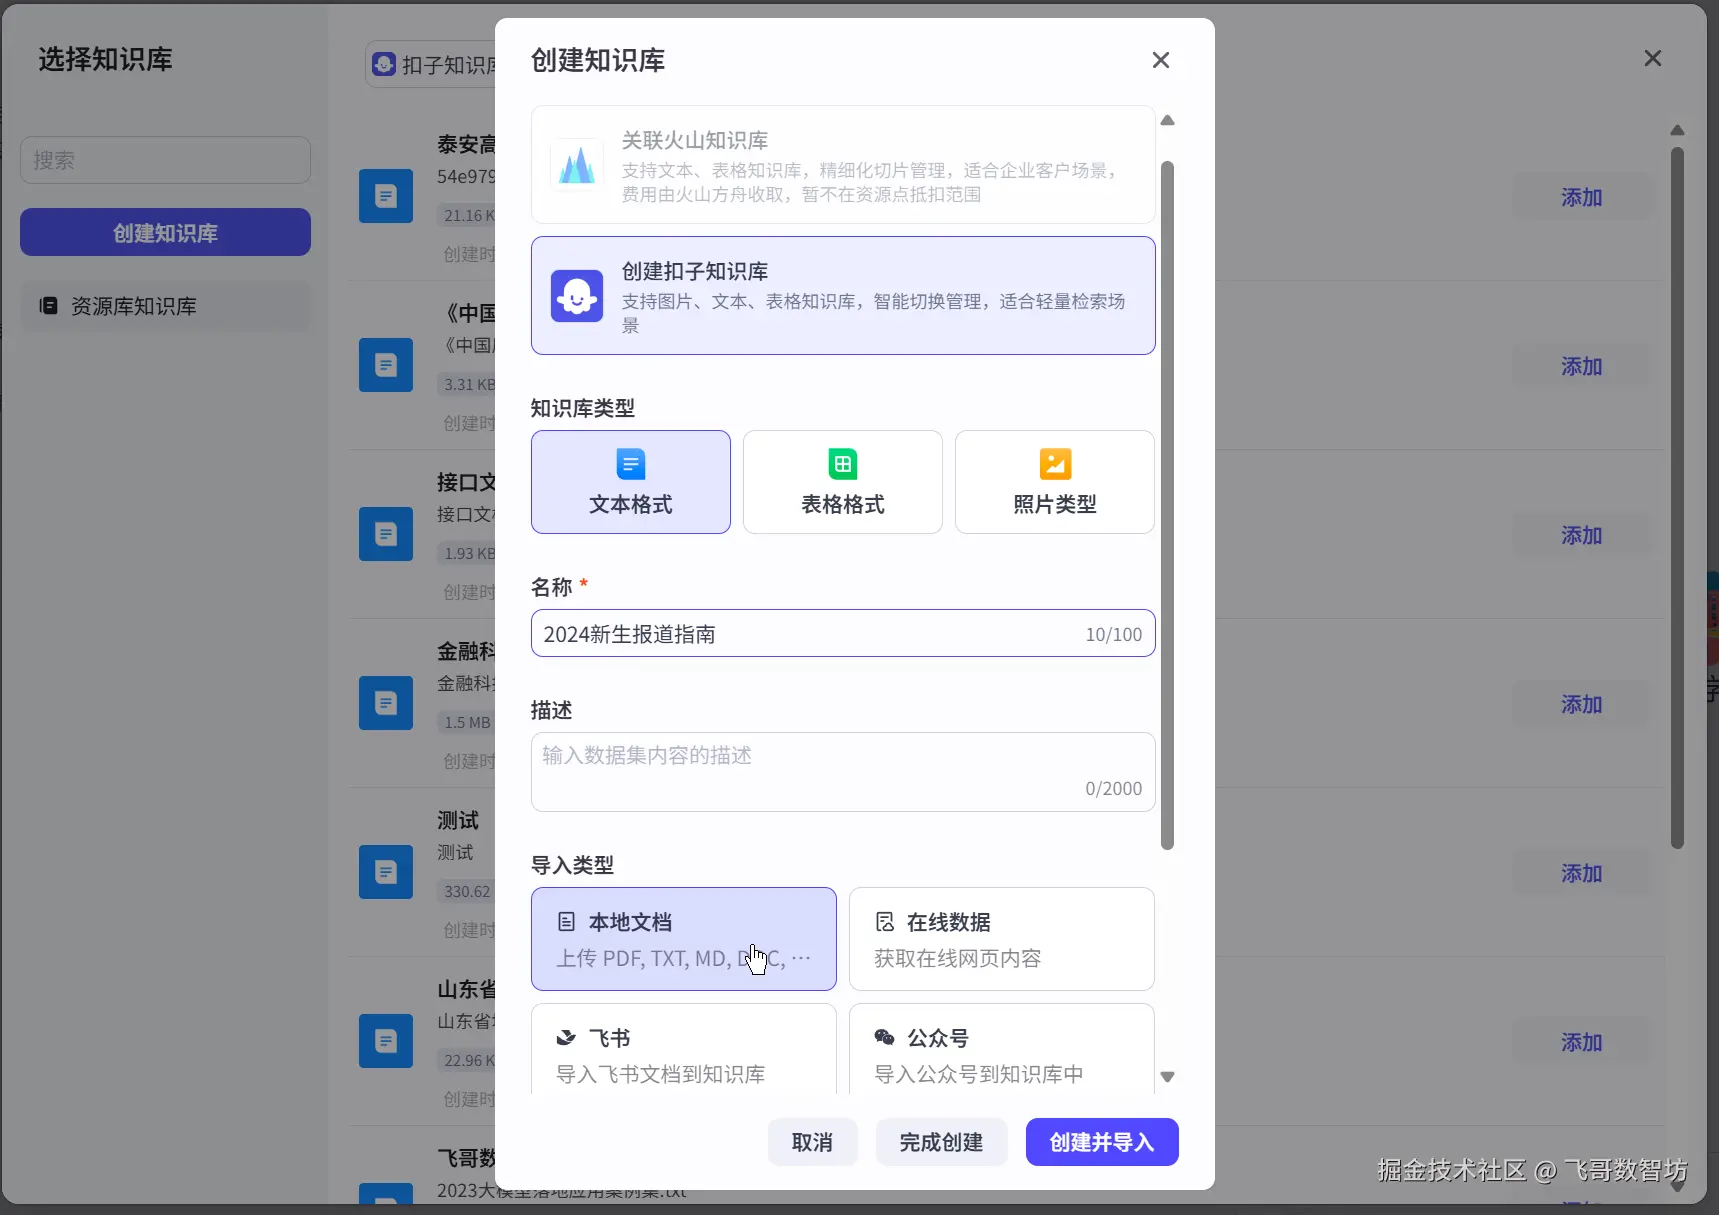1719x1215 pixels.
Task: Click 添加 for the 测试 entry
Action: pyautogui.click(x=1582, y=873)
